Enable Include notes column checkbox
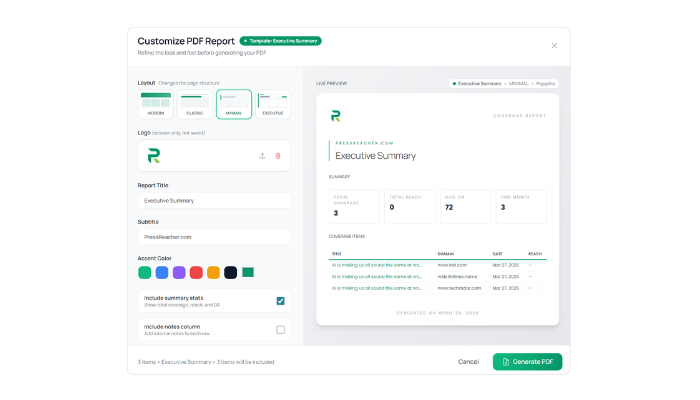Image resolution: width=700 pixels, height=400 pixels. click(280, 330)
